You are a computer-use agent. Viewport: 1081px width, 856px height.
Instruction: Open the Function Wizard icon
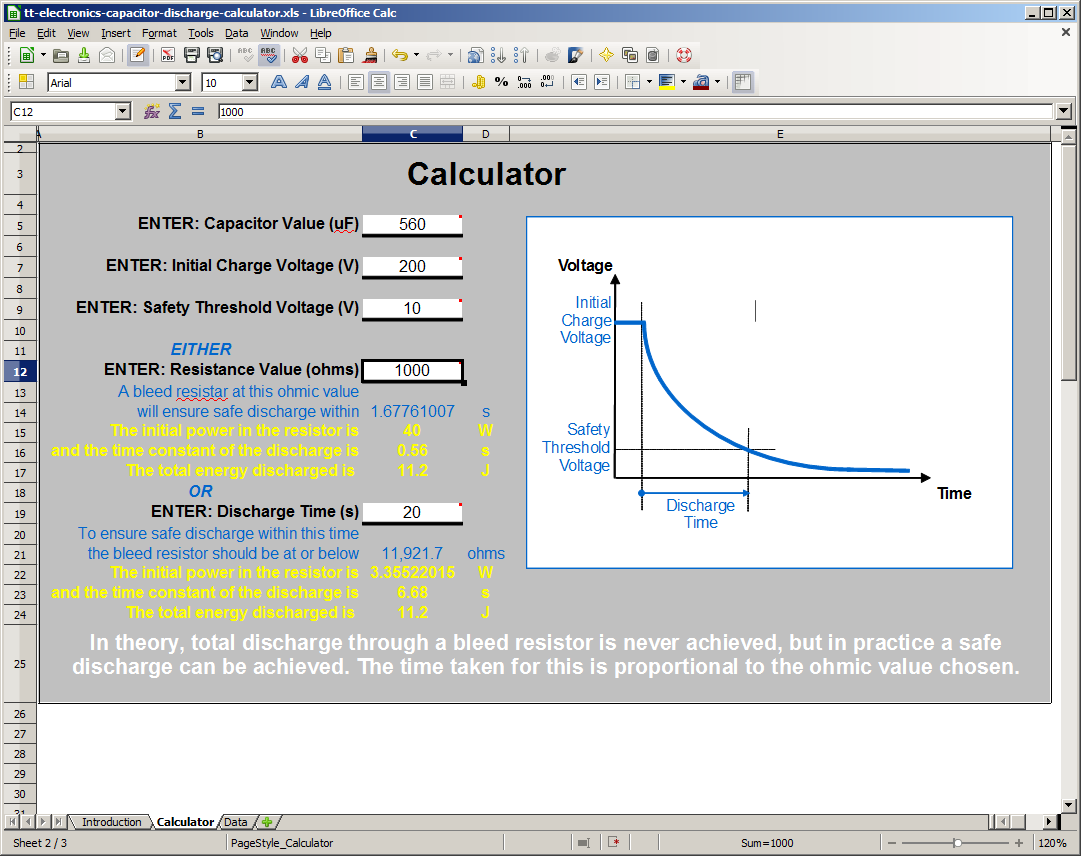click(x=152, y=111)
